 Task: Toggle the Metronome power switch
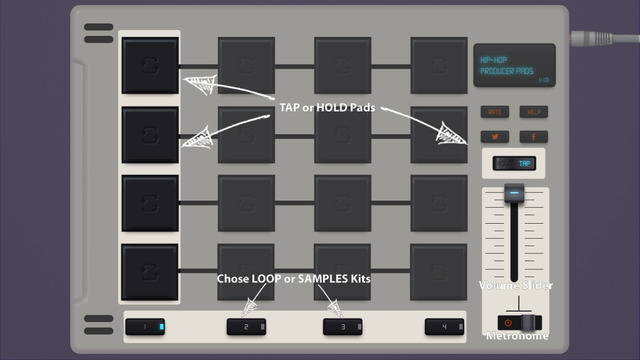[520, 323]
